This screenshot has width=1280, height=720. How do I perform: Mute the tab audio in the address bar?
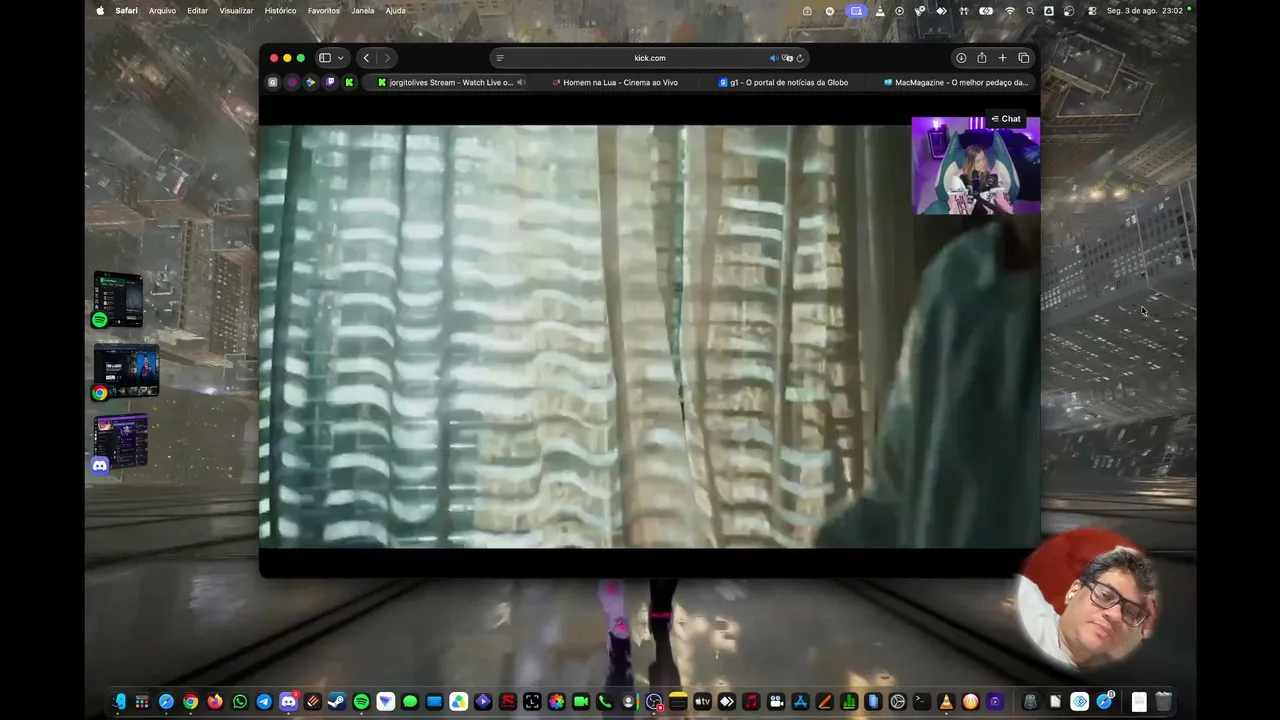(773, 58)
